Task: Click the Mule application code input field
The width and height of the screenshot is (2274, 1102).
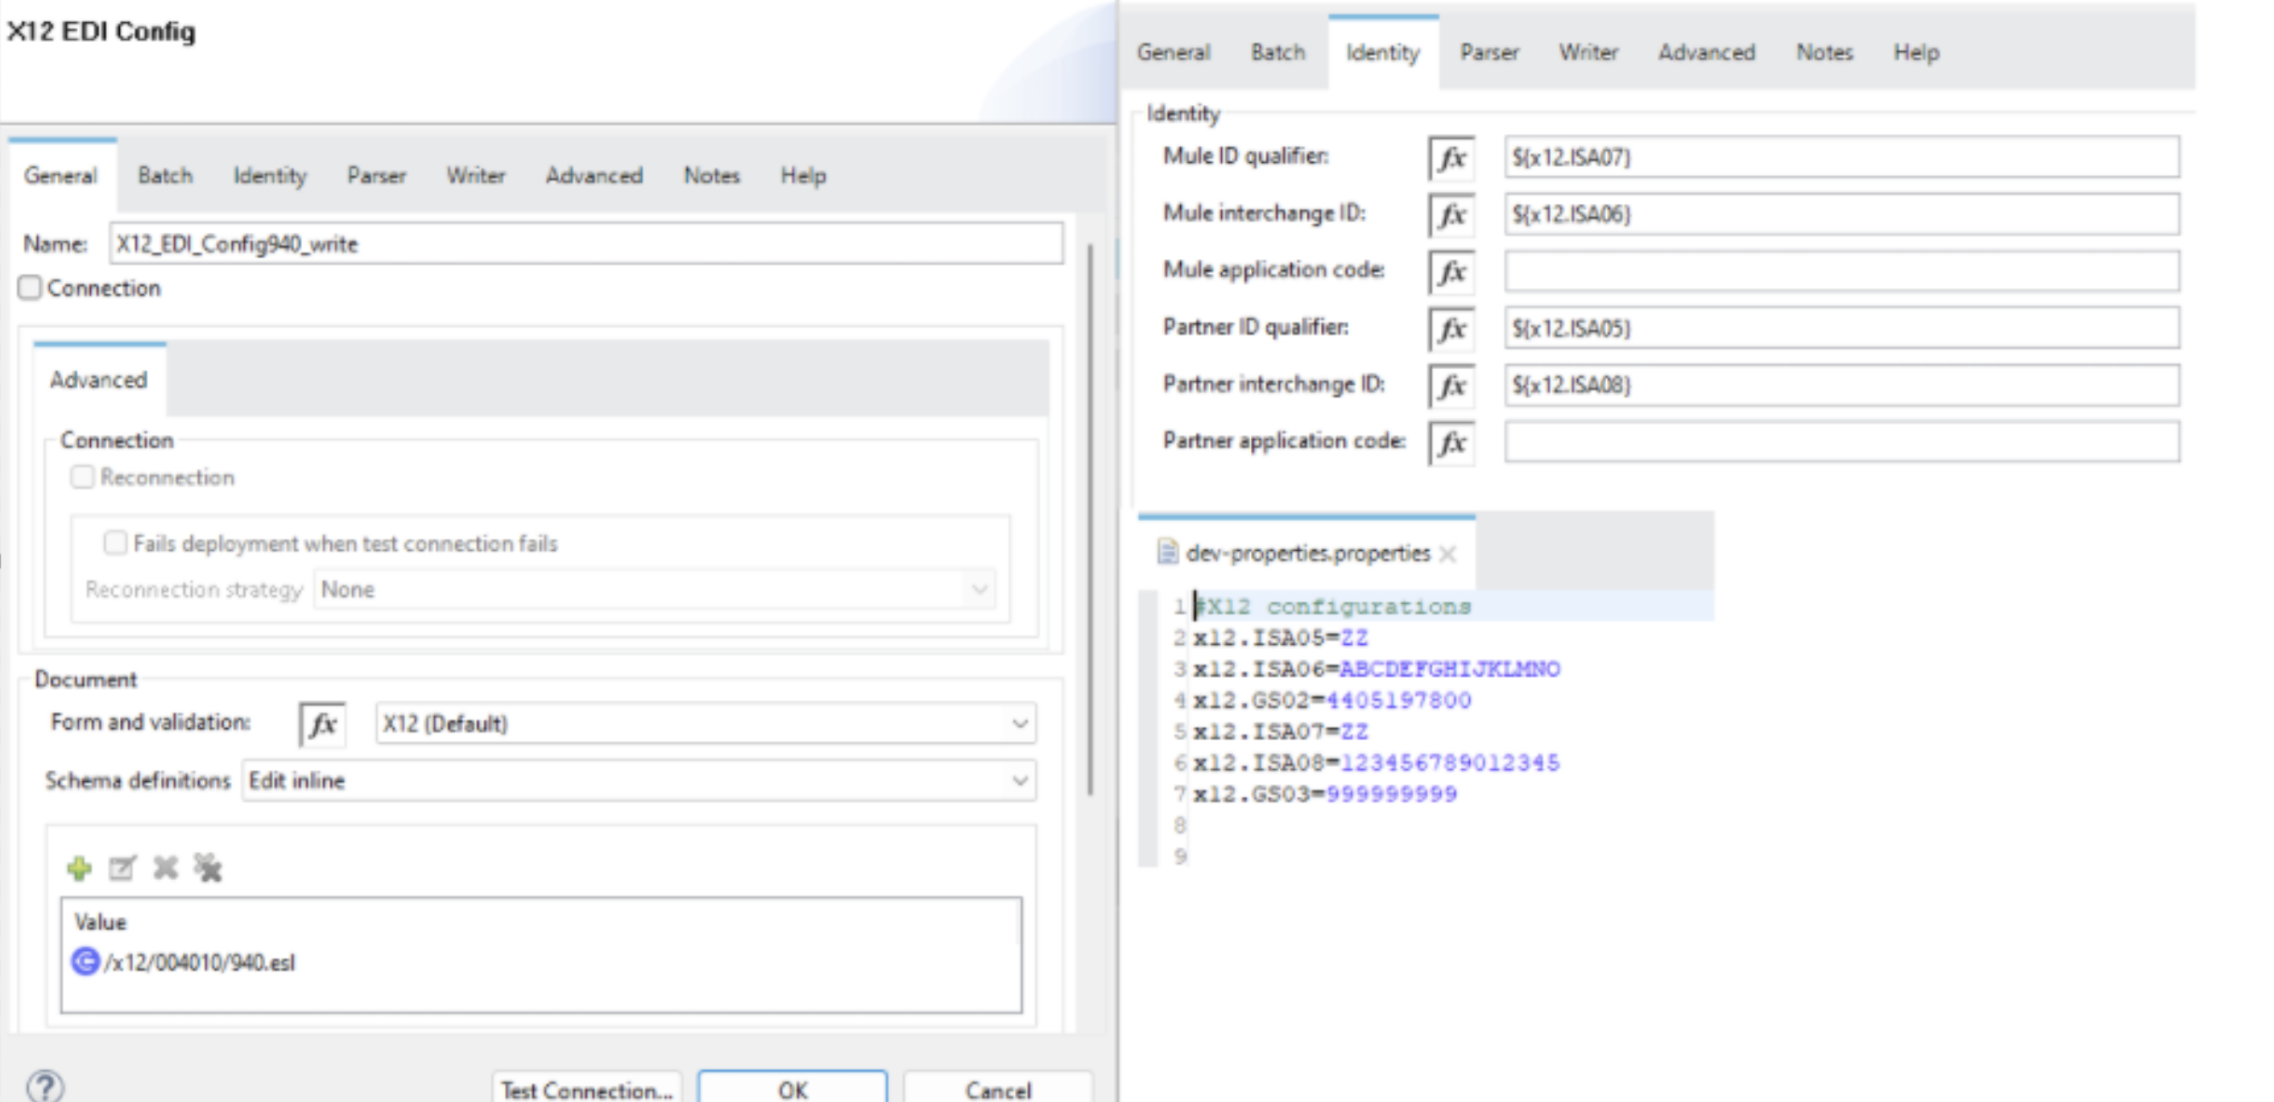Action: click(x=1842, y=272)
